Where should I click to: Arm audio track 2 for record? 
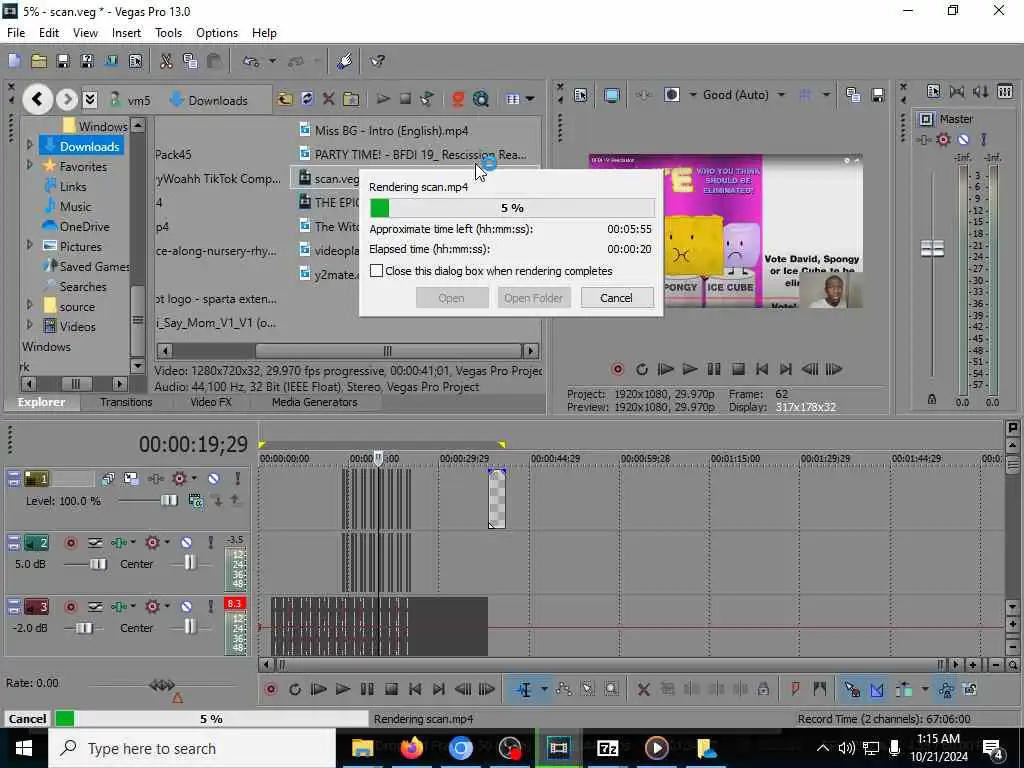click(71, 543)
